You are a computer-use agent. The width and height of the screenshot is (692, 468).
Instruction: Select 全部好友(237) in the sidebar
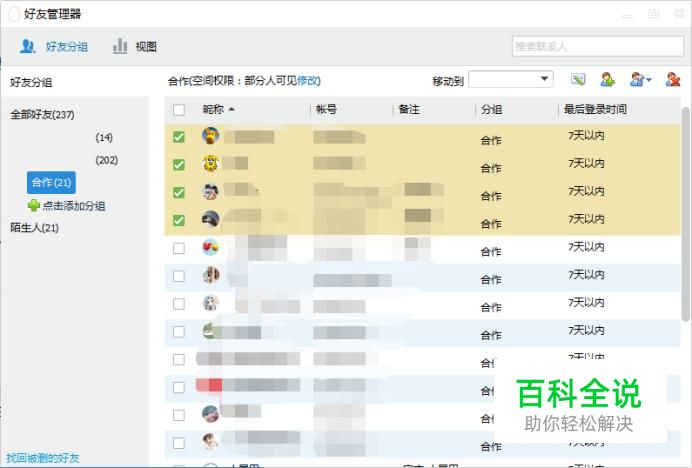(42, 115)
